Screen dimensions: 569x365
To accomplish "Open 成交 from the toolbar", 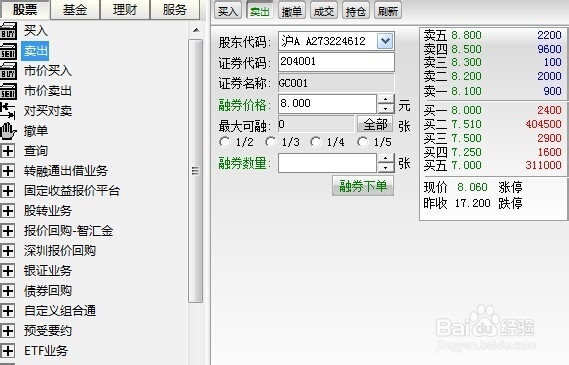I will (324, 11).
